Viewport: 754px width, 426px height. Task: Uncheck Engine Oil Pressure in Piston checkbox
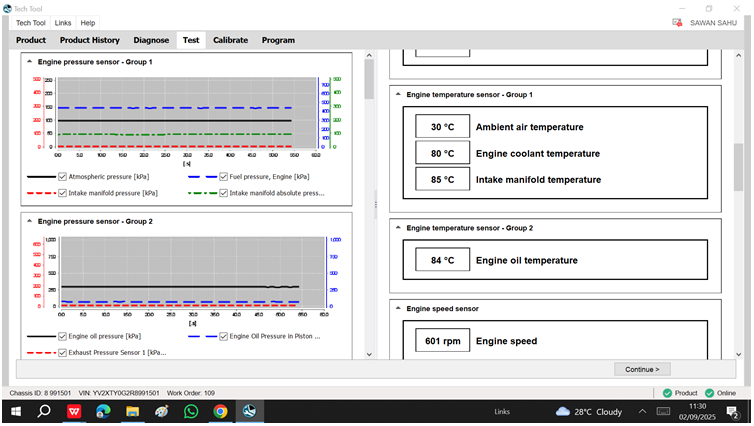point(224,337)
